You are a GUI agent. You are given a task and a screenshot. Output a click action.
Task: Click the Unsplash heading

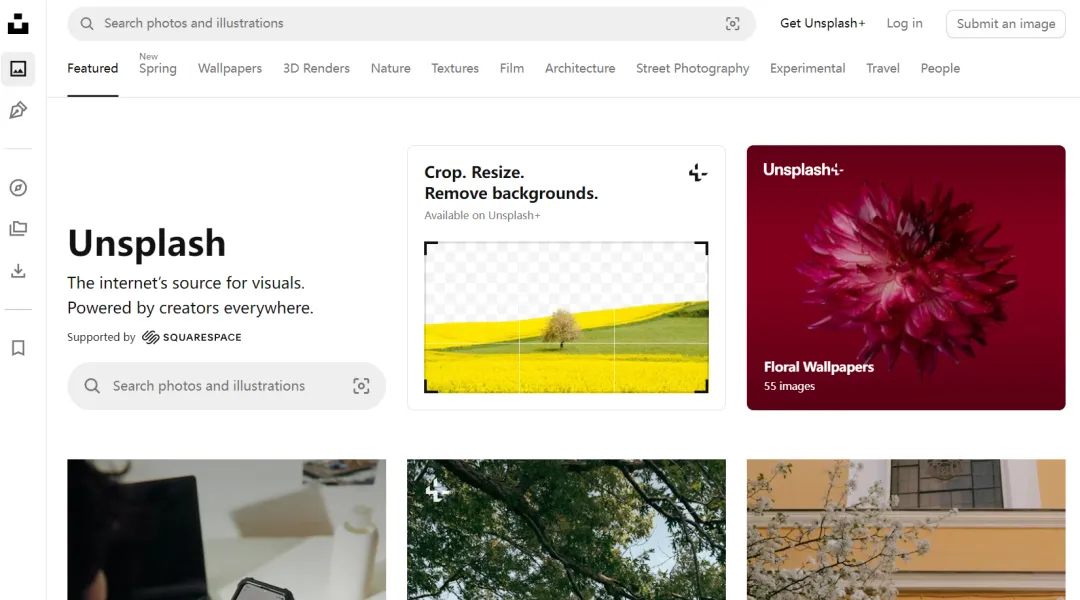click(147, 243)
